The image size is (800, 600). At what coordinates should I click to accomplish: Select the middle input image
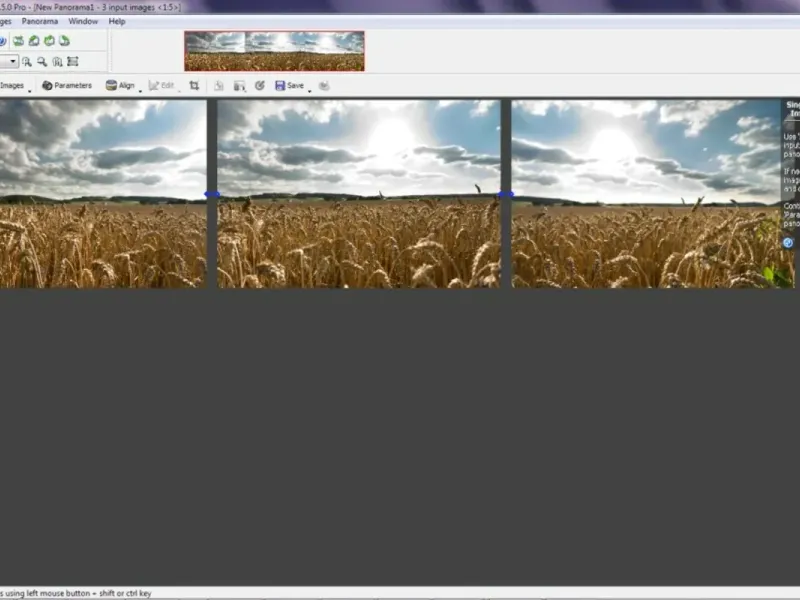pyautogui.click(x=359, y=194)
